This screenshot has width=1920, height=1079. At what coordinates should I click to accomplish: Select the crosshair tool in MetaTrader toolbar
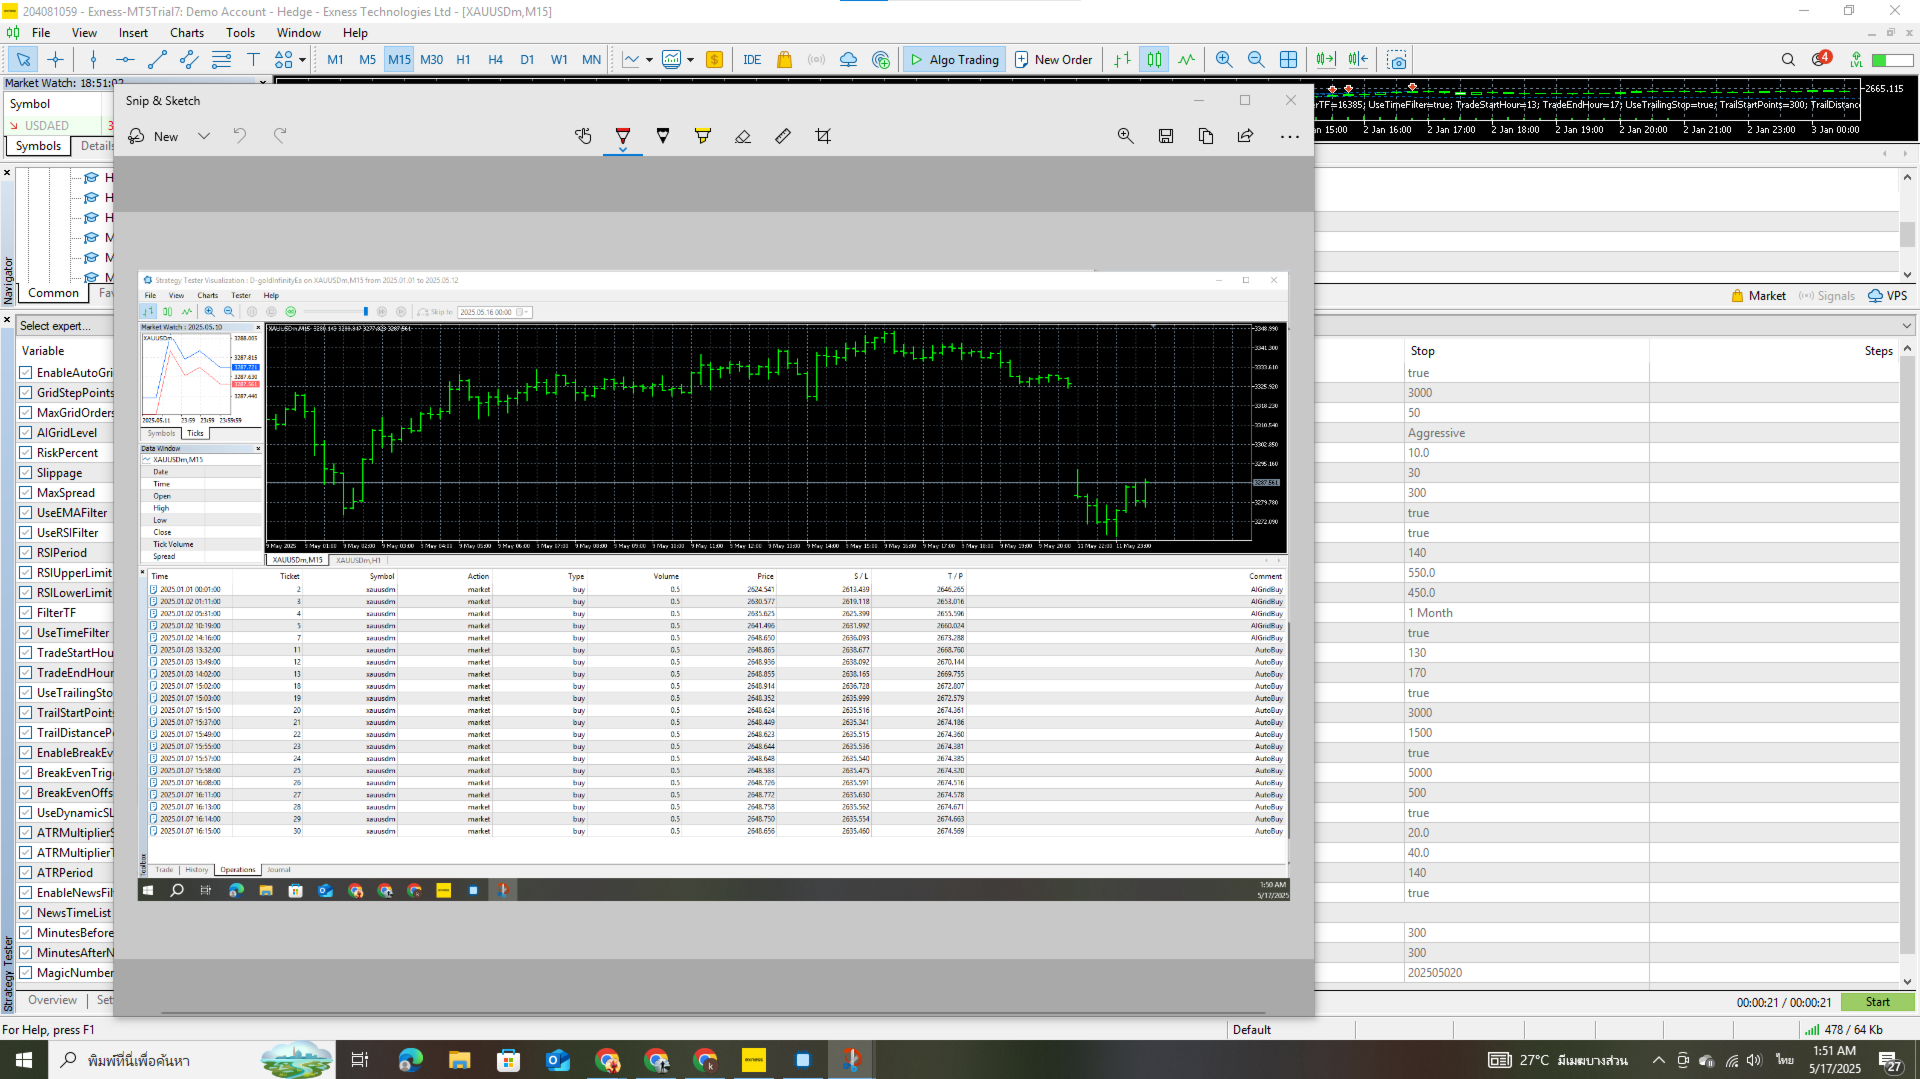tap(55, 60)
